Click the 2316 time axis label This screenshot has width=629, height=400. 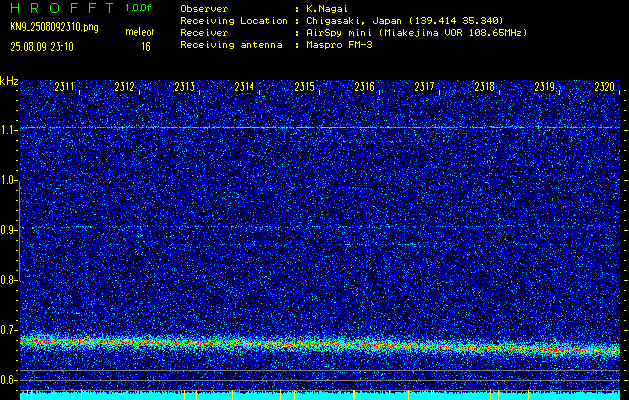(x=364, y=87)
